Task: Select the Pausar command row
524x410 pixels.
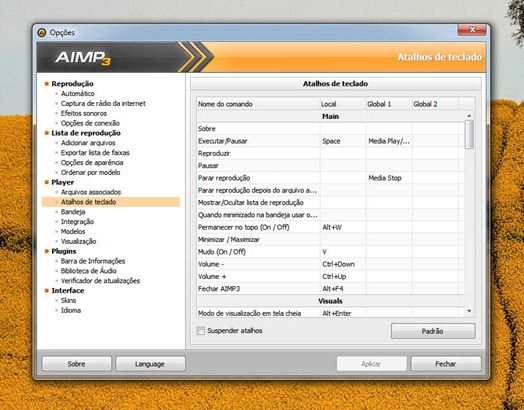Action: (x=331, y=166)
